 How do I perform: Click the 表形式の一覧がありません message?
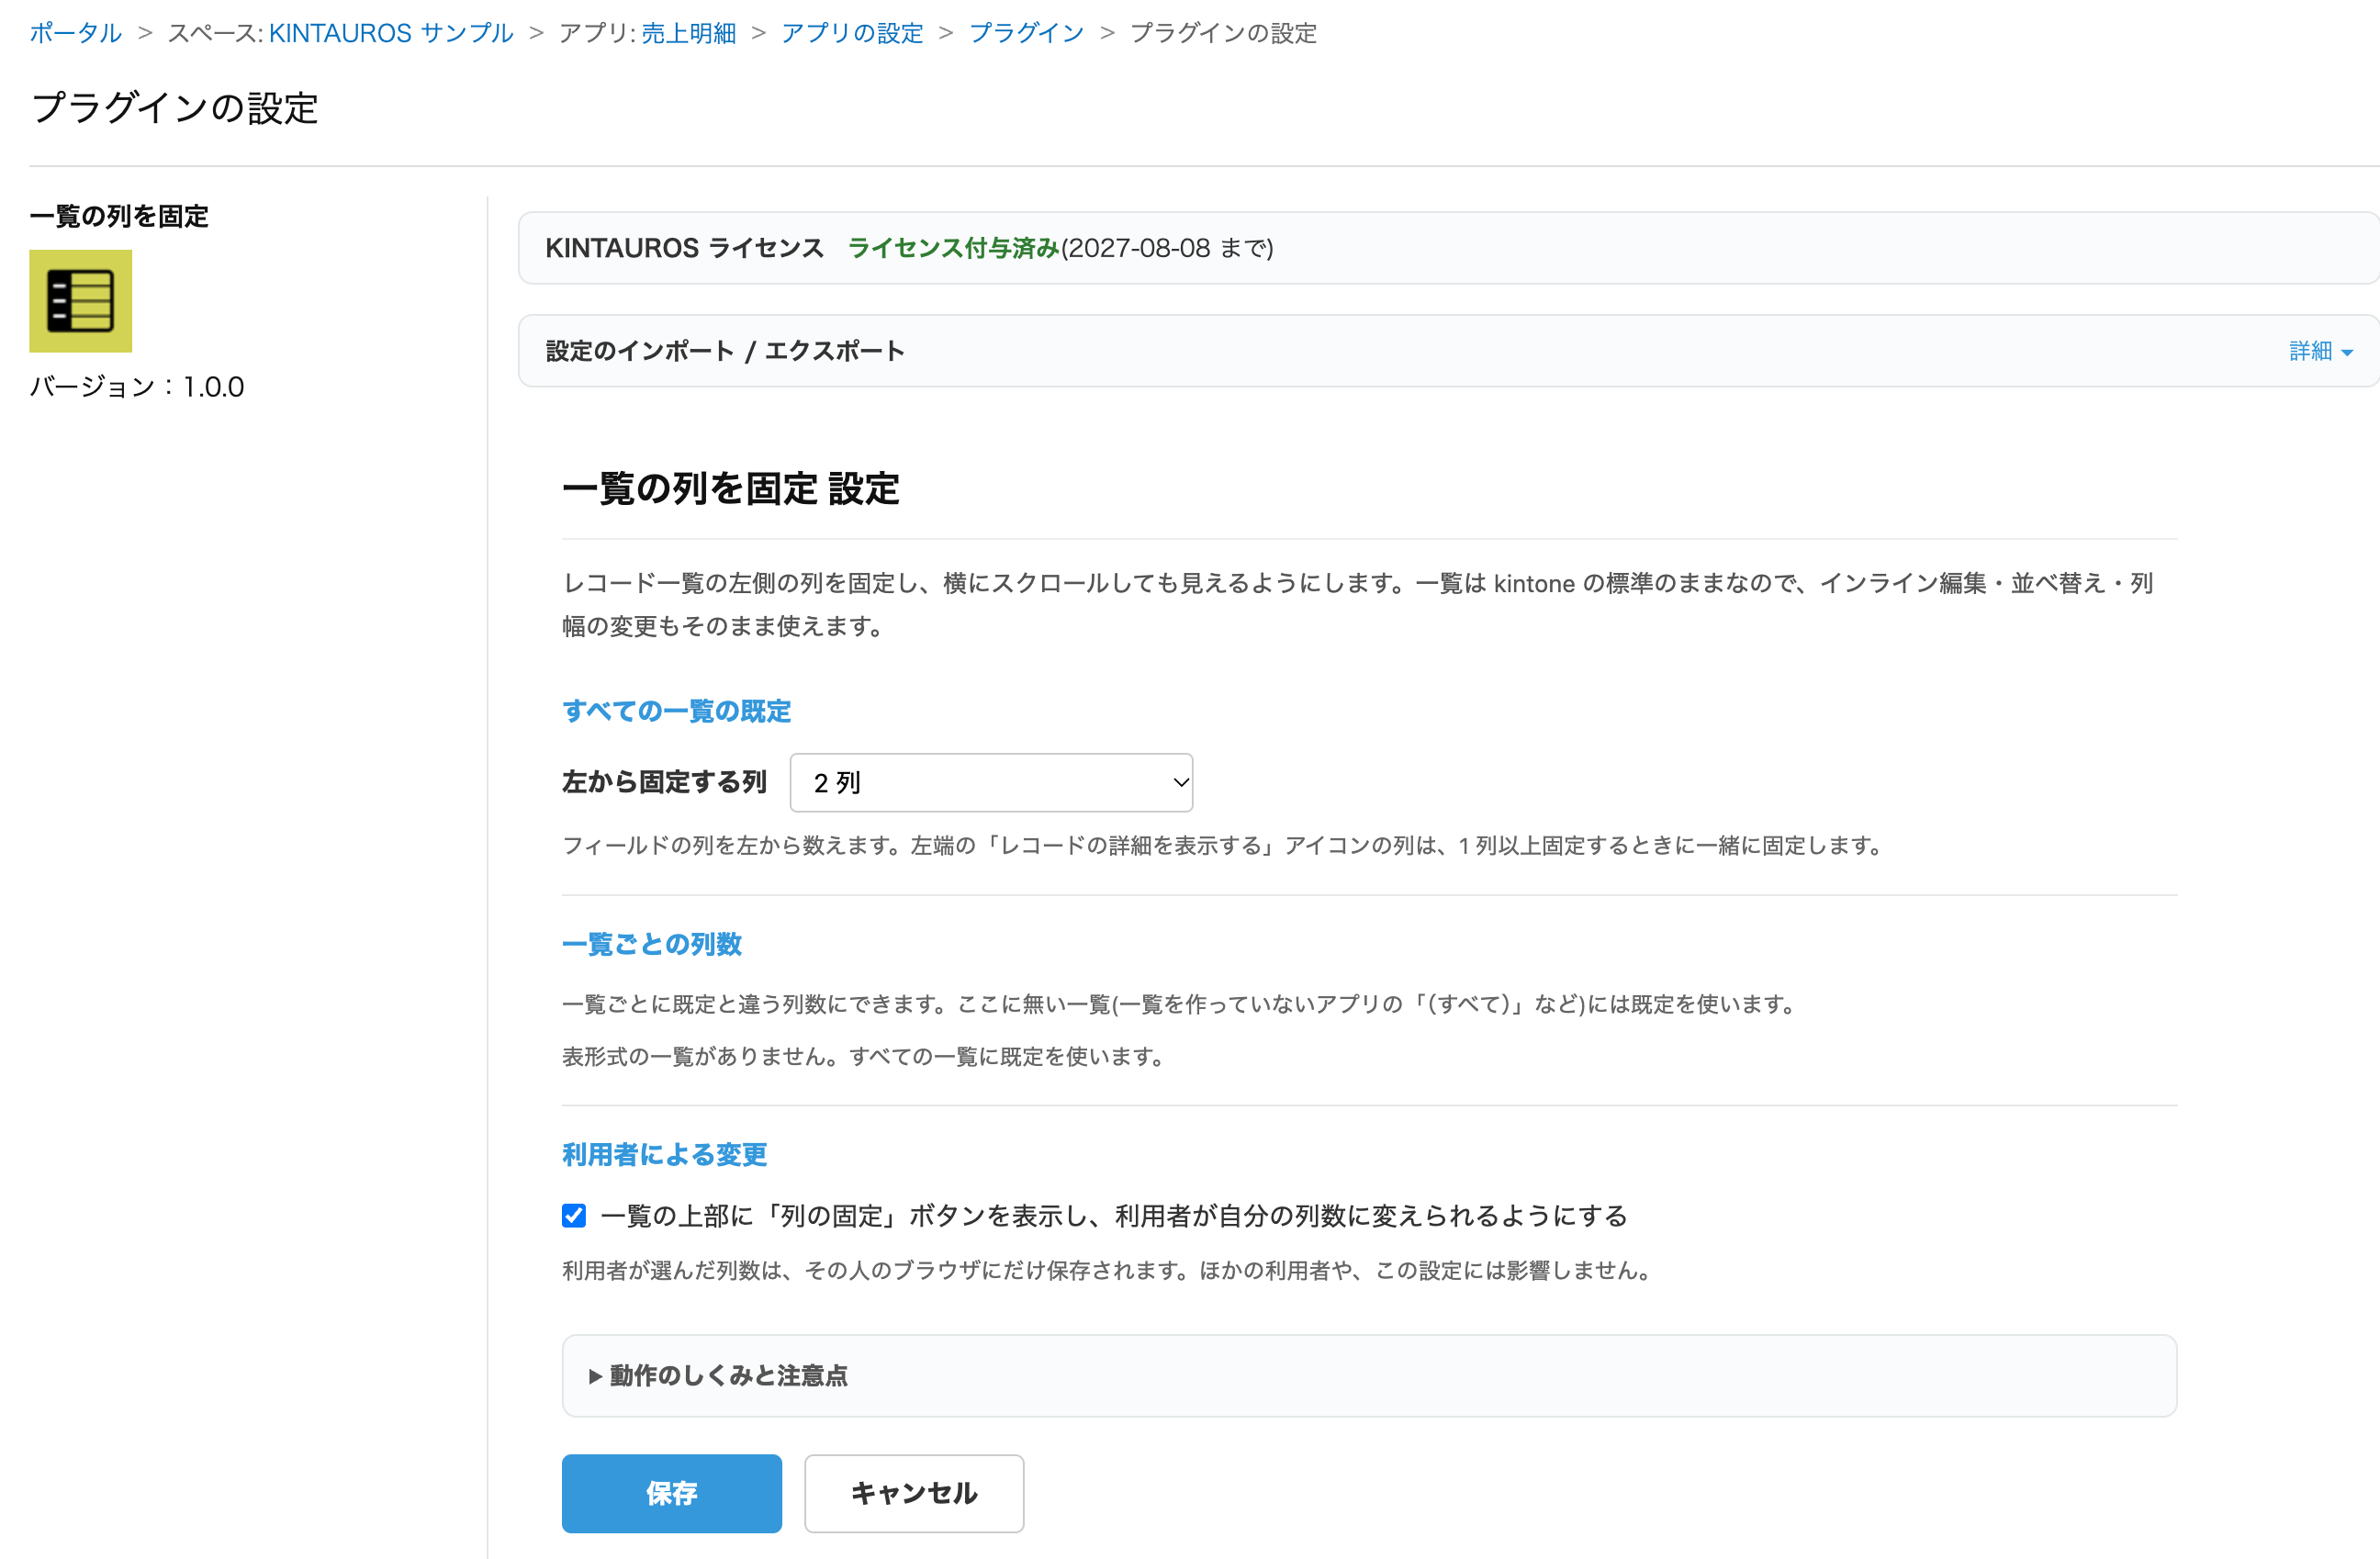coord(864,1056)
